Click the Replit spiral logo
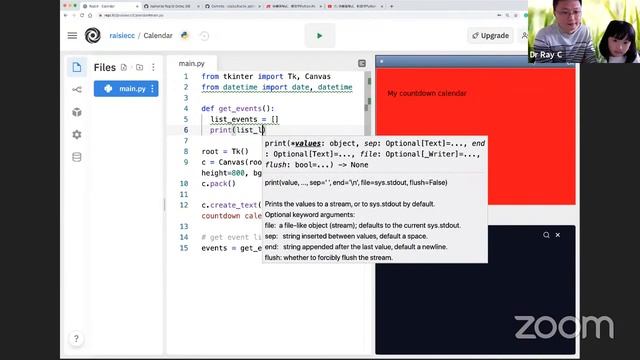The height and width of the screenshot is (360, 640). (93, 36)
